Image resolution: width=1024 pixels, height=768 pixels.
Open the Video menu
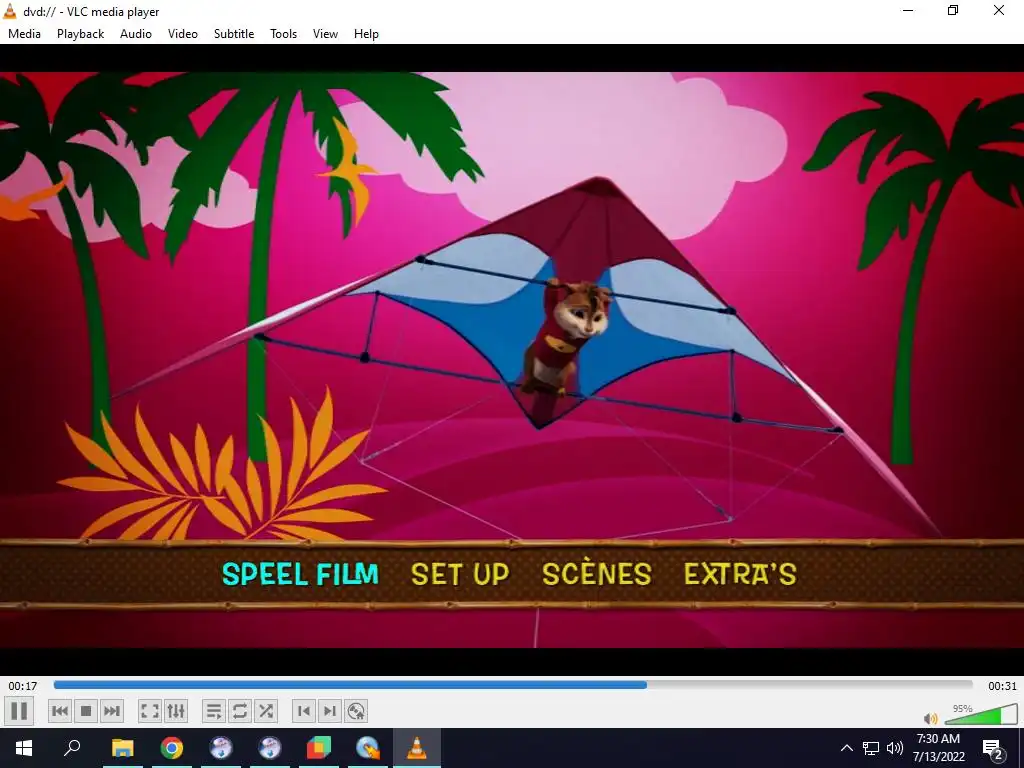[x=183, y=34]
